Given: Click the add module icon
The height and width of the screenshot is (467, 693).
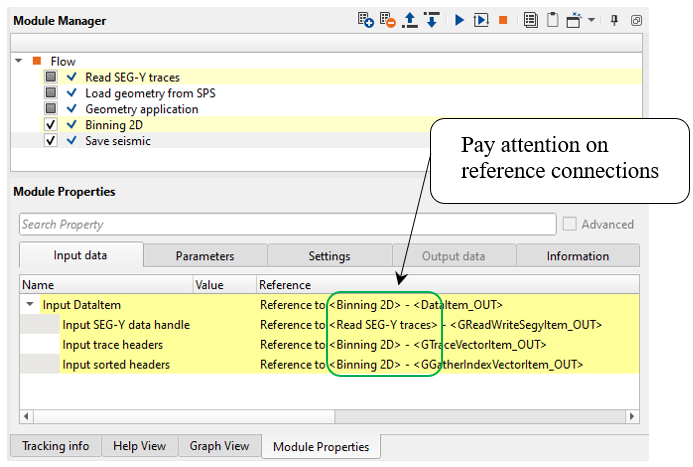Looking at the screenshot, I should 366,20.
